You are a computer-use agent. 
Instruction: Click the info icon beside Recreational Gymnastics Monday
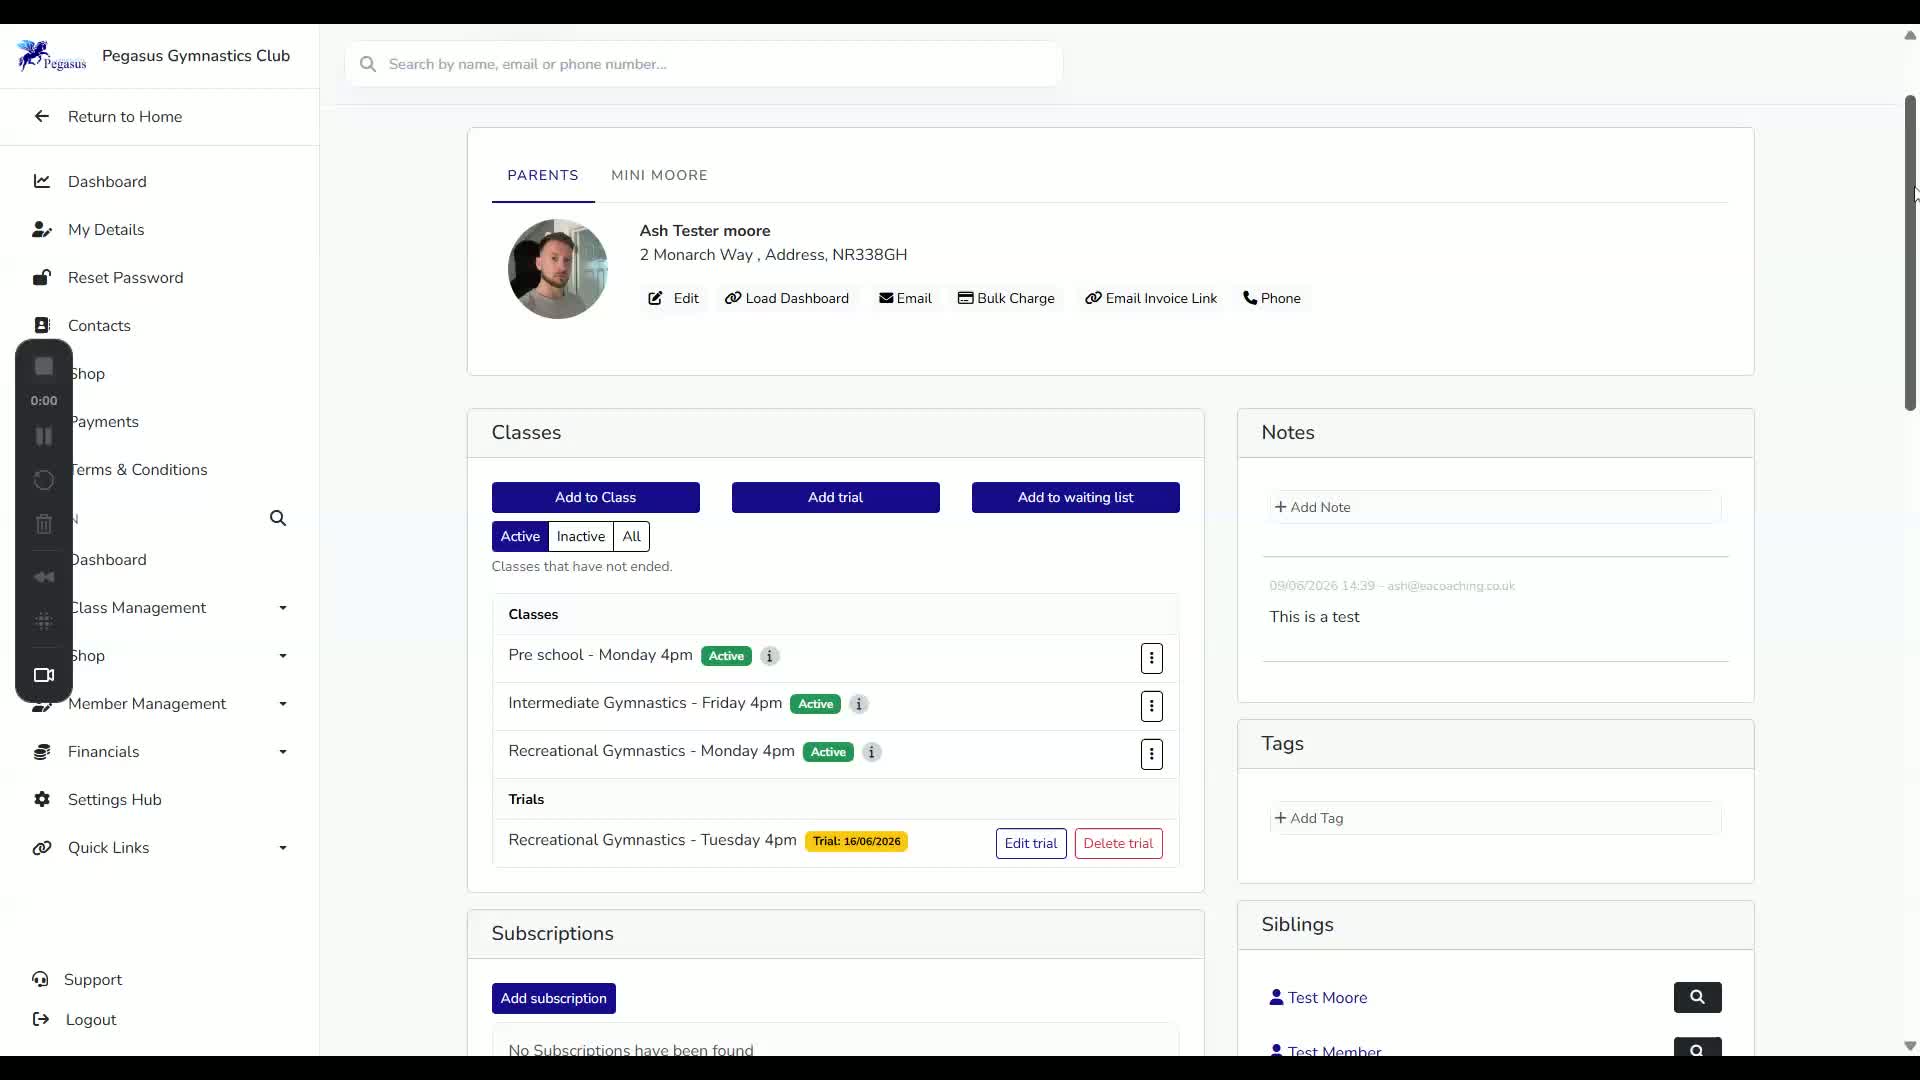(872, 752)
